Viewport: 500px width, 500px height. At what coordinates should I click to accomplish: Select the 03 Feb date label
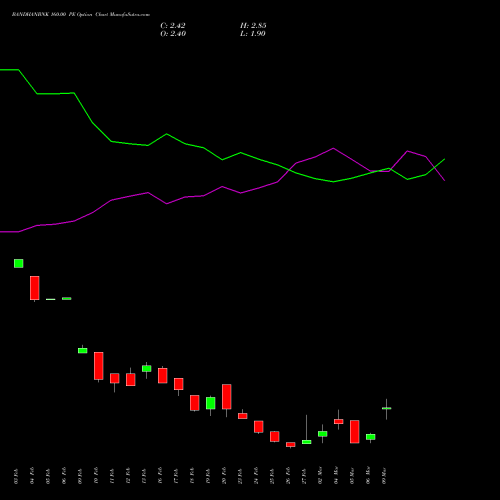16,476
